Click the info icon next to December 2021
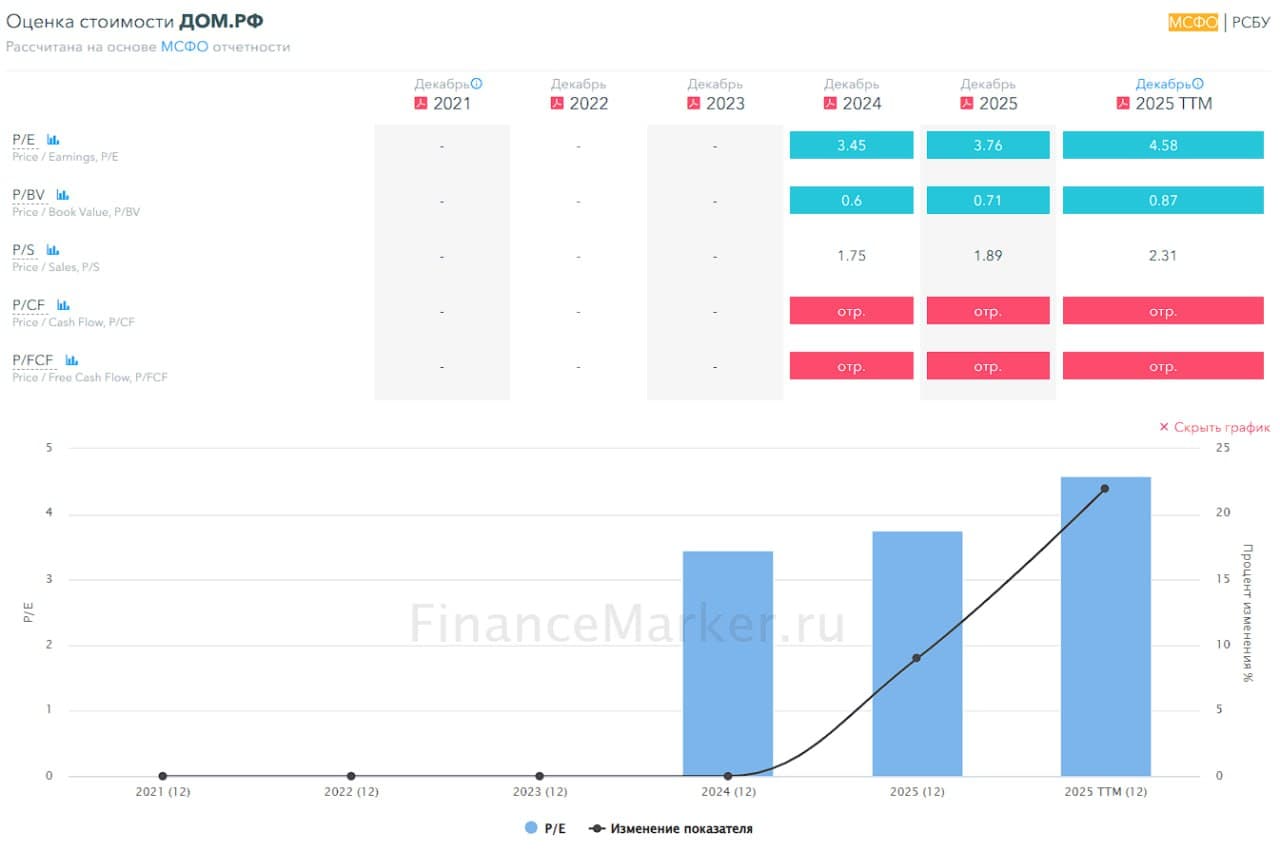Image resolution: width=1280 pixels, height=851 pixels. pyautogui.click(x=477, y=84)
